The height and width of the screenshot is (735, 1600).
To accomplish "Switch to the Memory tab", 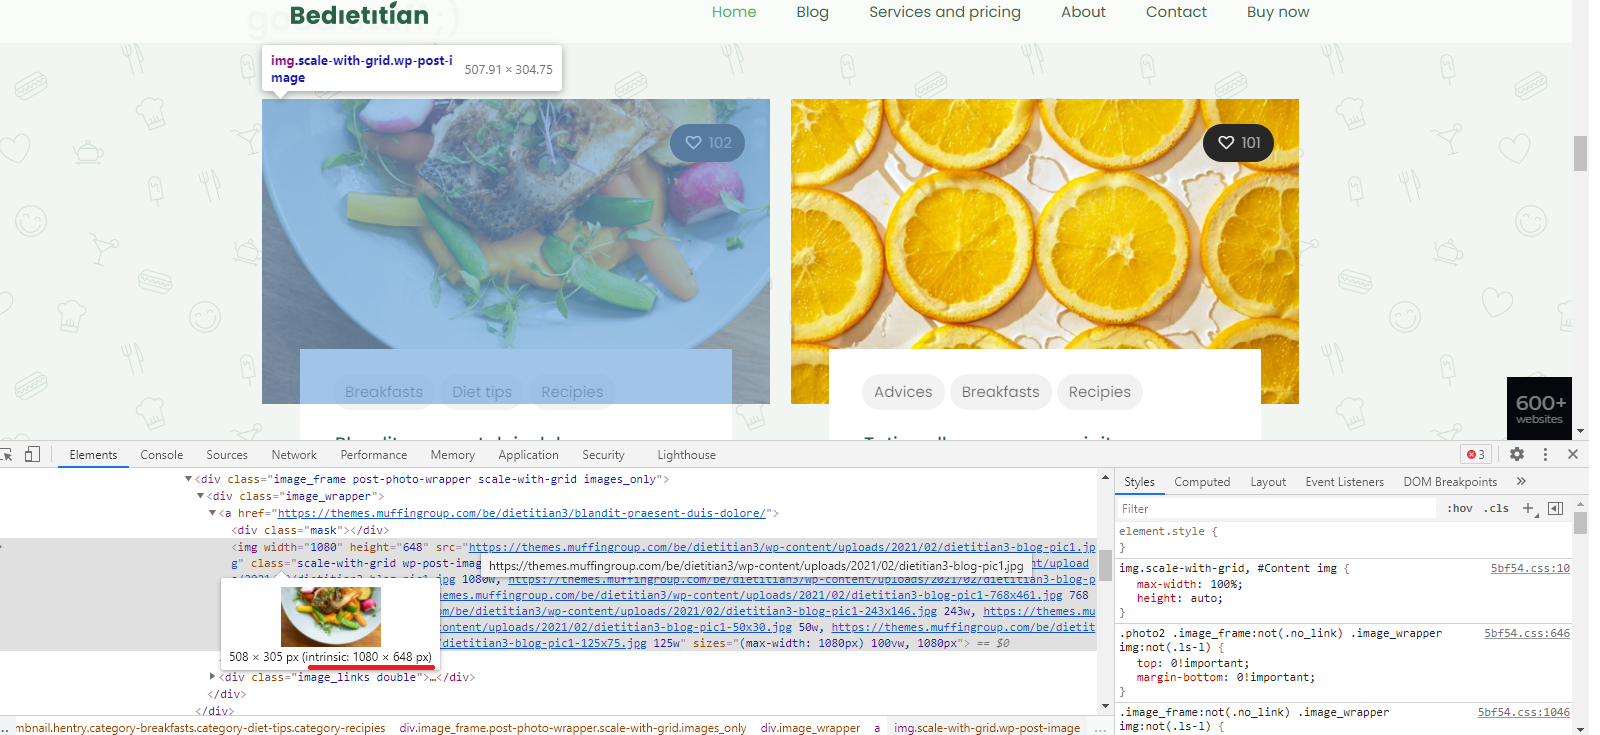I will 453,455.
